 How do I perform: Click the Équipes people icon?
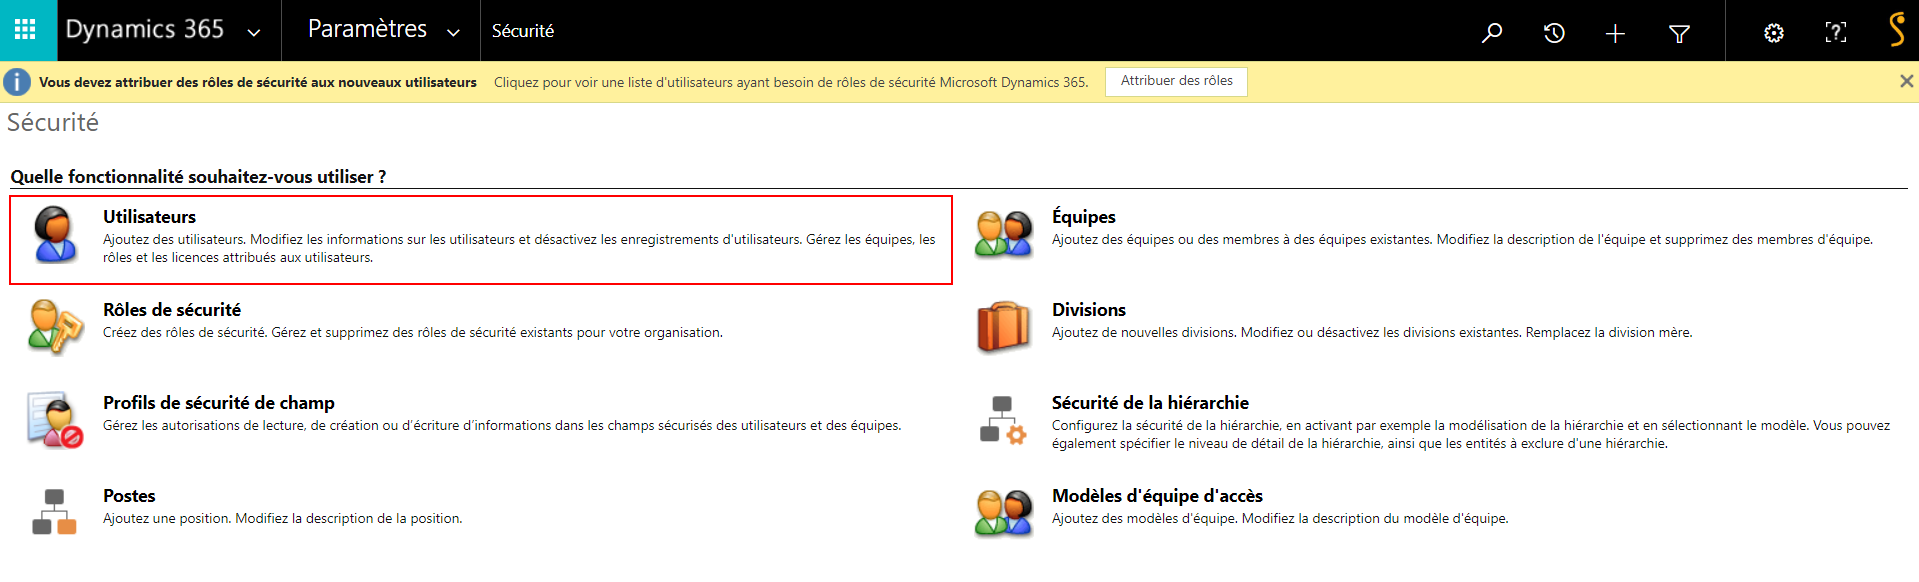coord(1003,234)
